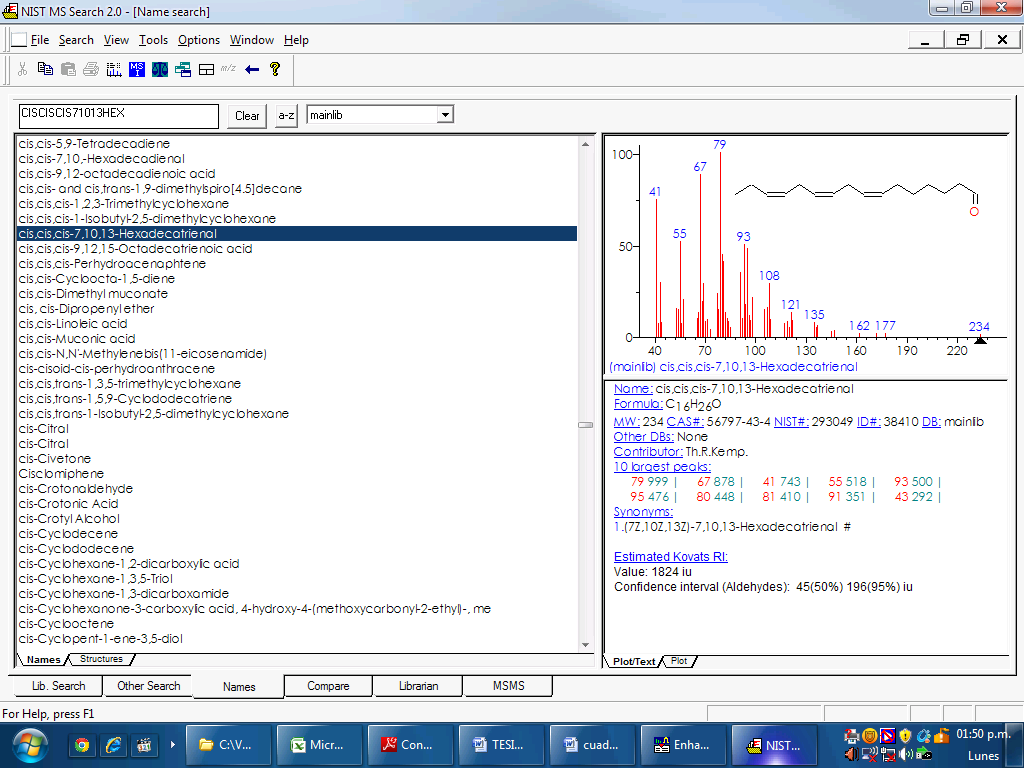Click the names list scrollbar thumb
The width and height of the screenshot is (1024, 768).
coord(585,425)
